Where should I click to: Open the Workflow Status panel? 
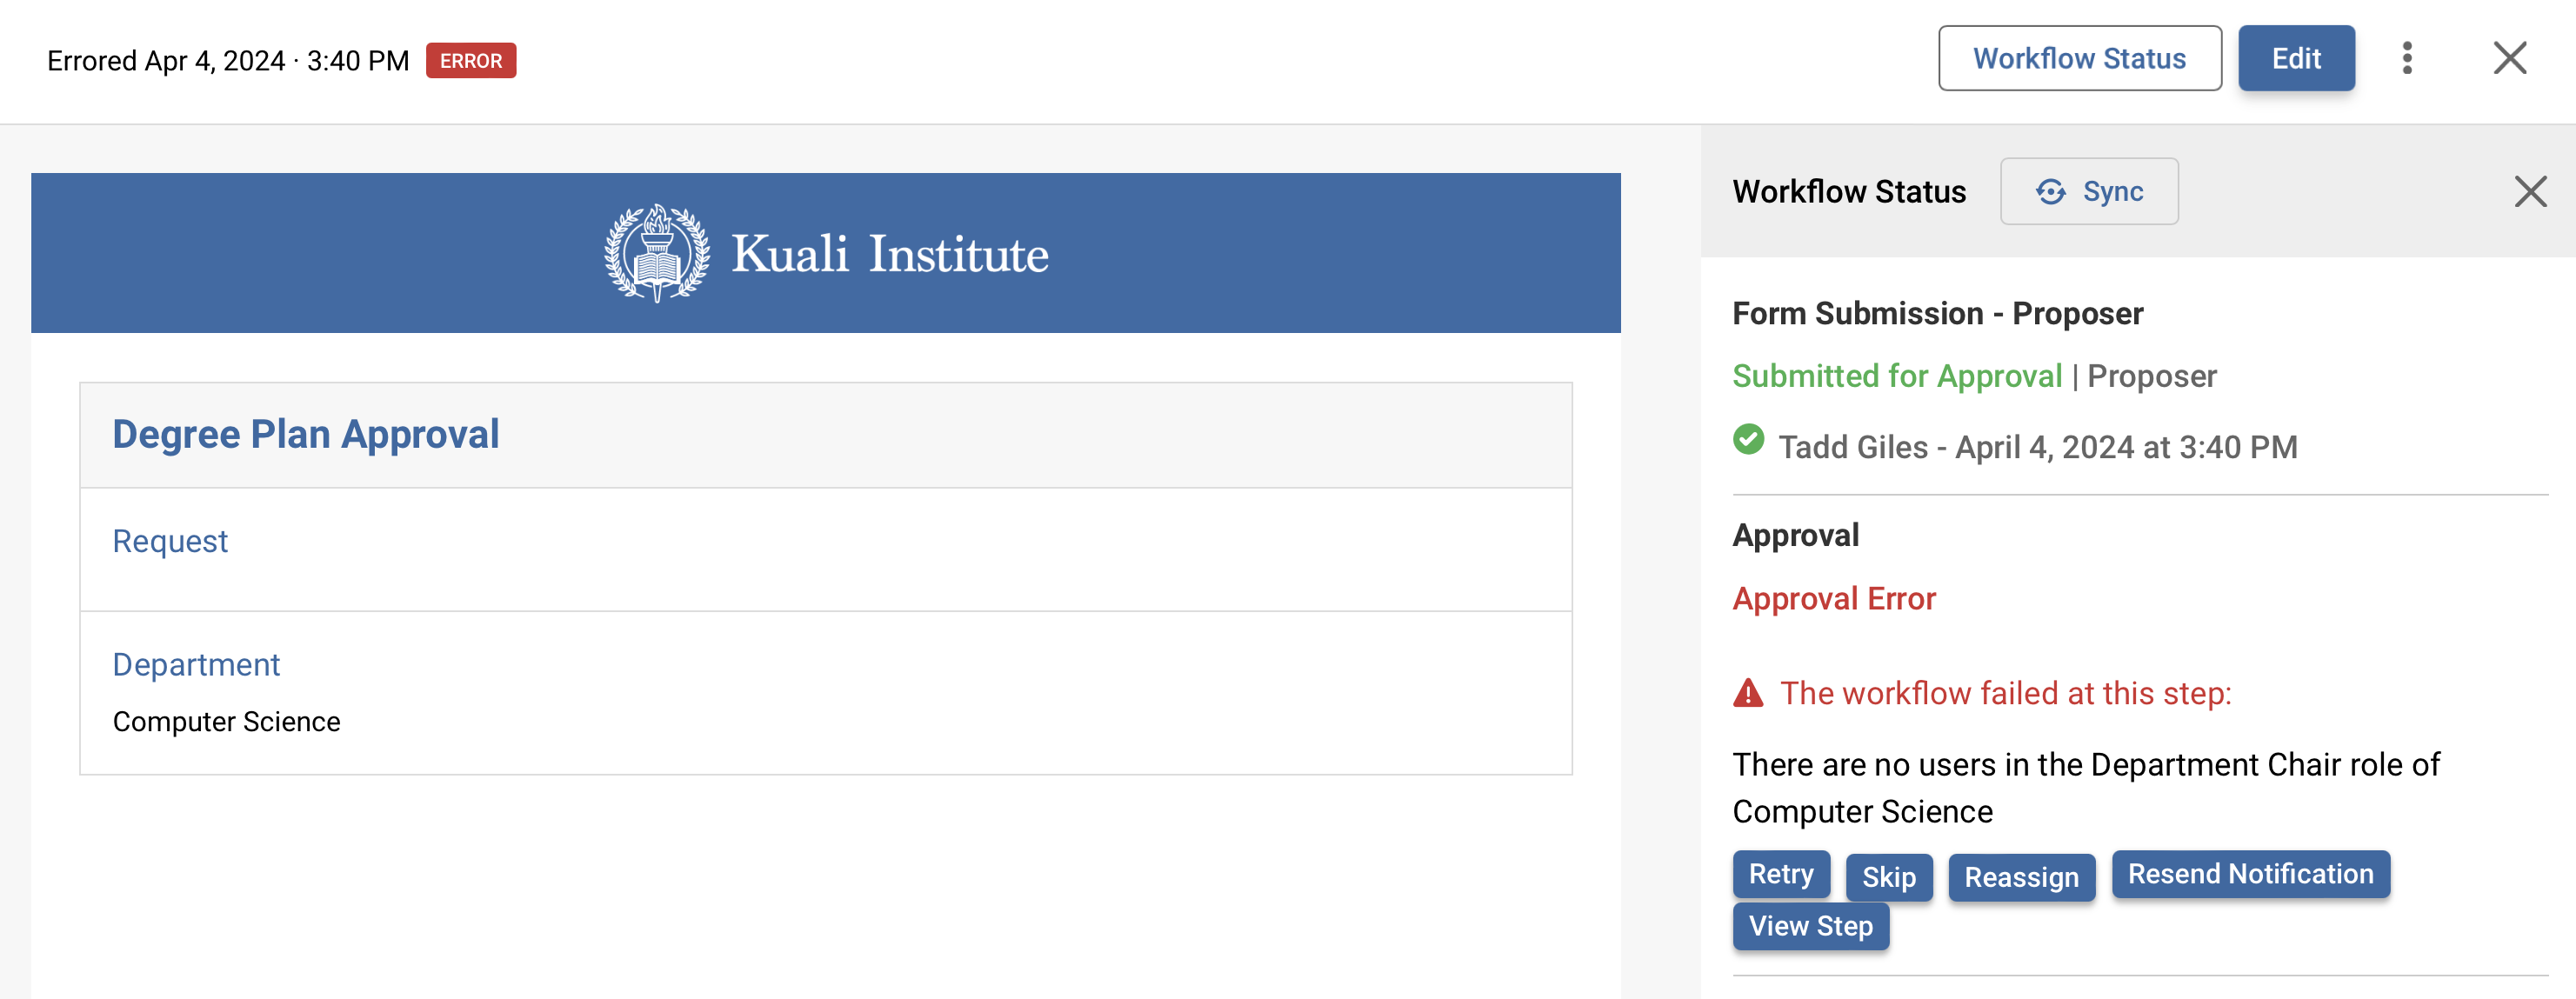pos(2080,57)
